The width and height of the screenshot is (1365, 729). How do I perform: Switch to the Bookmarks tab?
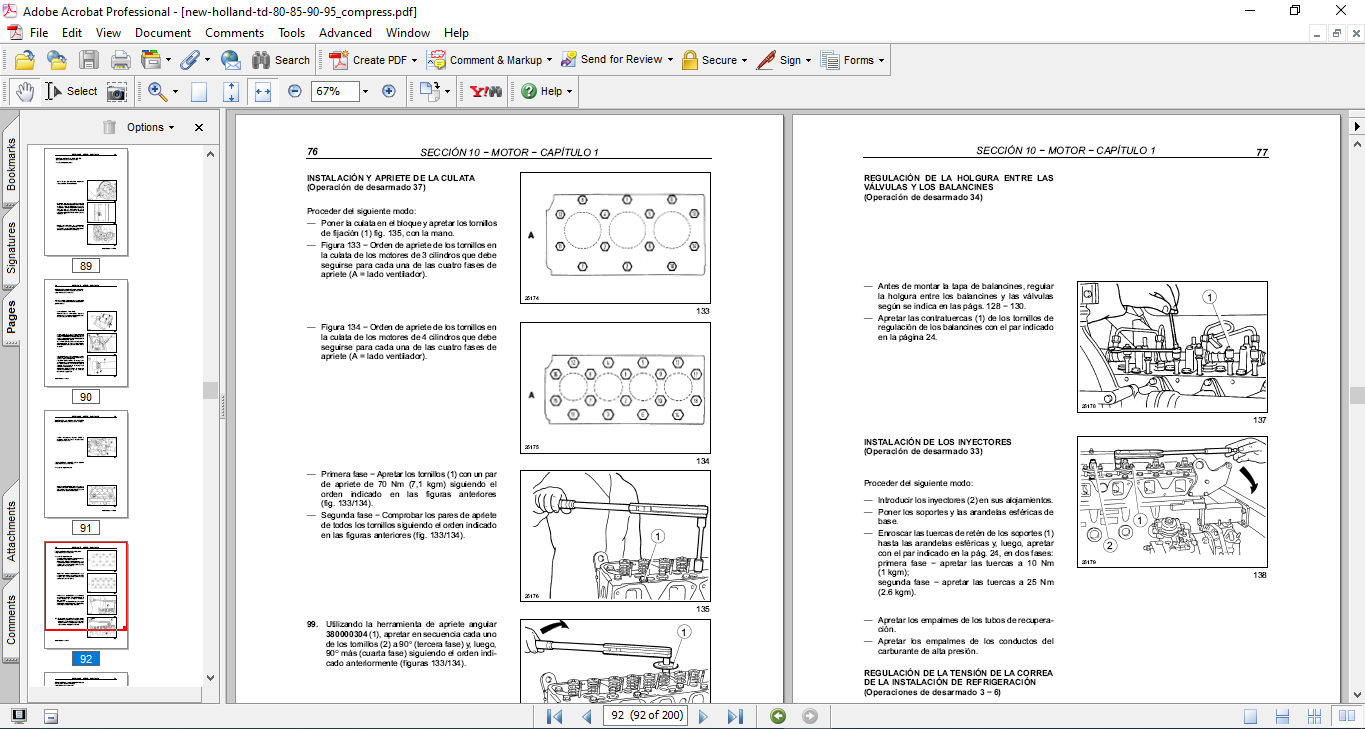pos(11,164)
